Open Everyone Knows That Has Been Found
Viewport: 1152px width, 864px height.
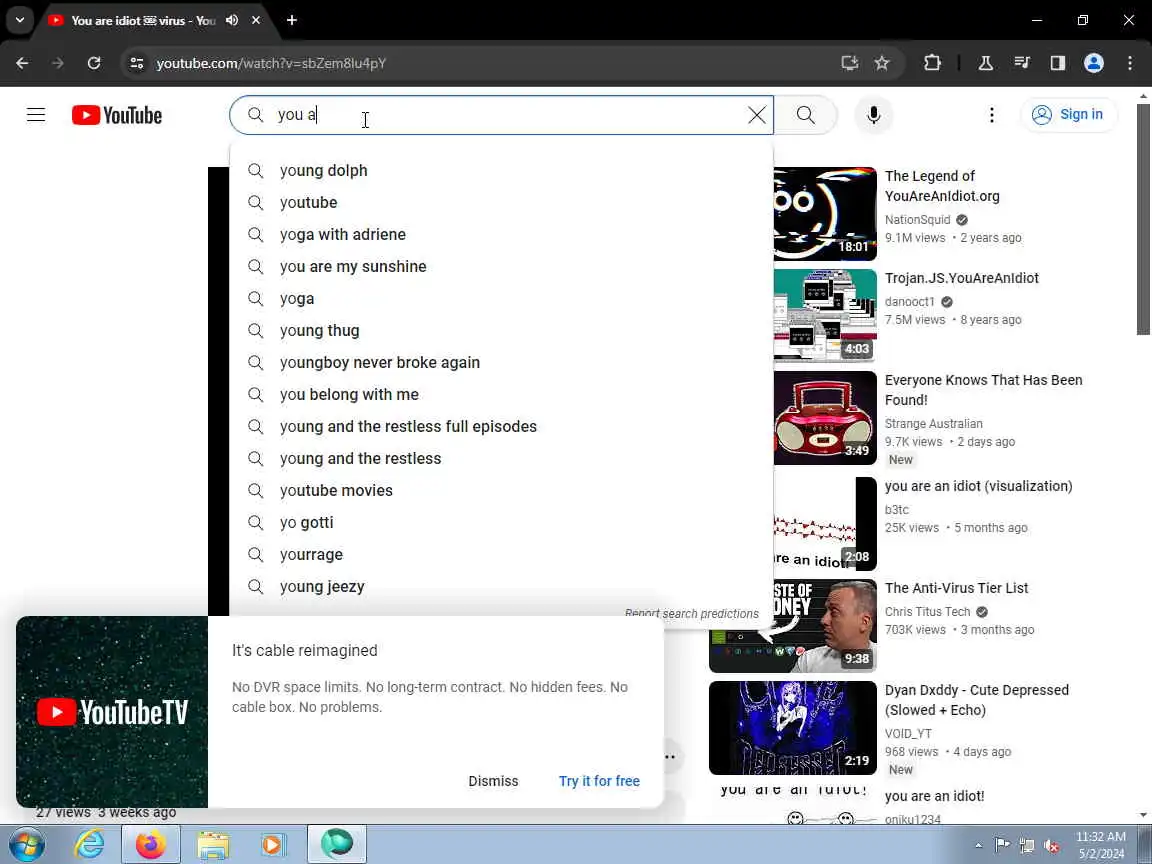983,390
